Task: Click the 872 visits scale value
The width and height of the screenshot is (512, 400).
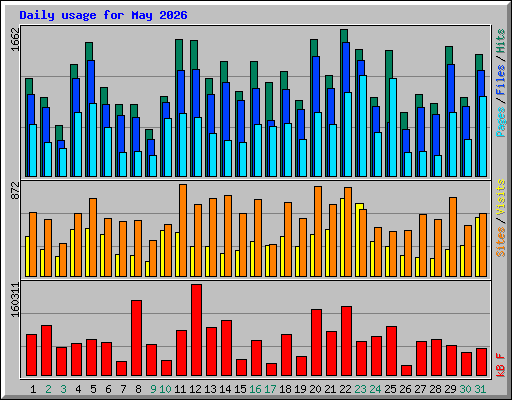Action: (x=15, y=191)
